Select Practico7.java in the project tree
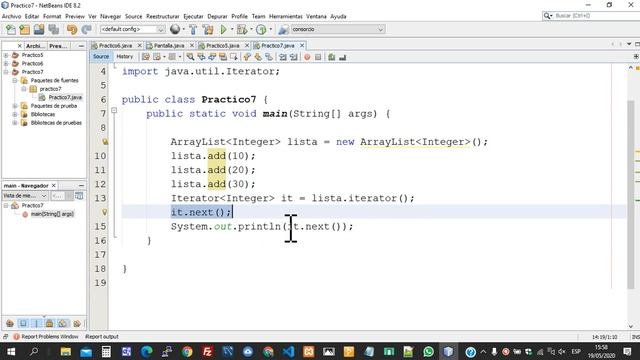Viewport: 640px width, 360px height. pyautogui.click(x=65, y=97)
